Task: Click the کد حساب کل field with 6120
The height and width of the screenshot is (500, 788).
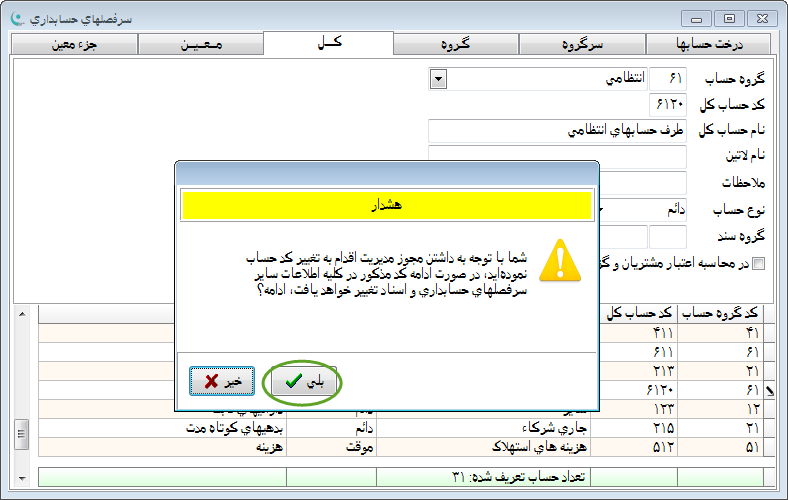Action: pyautogui.click(x=667, y=104)
